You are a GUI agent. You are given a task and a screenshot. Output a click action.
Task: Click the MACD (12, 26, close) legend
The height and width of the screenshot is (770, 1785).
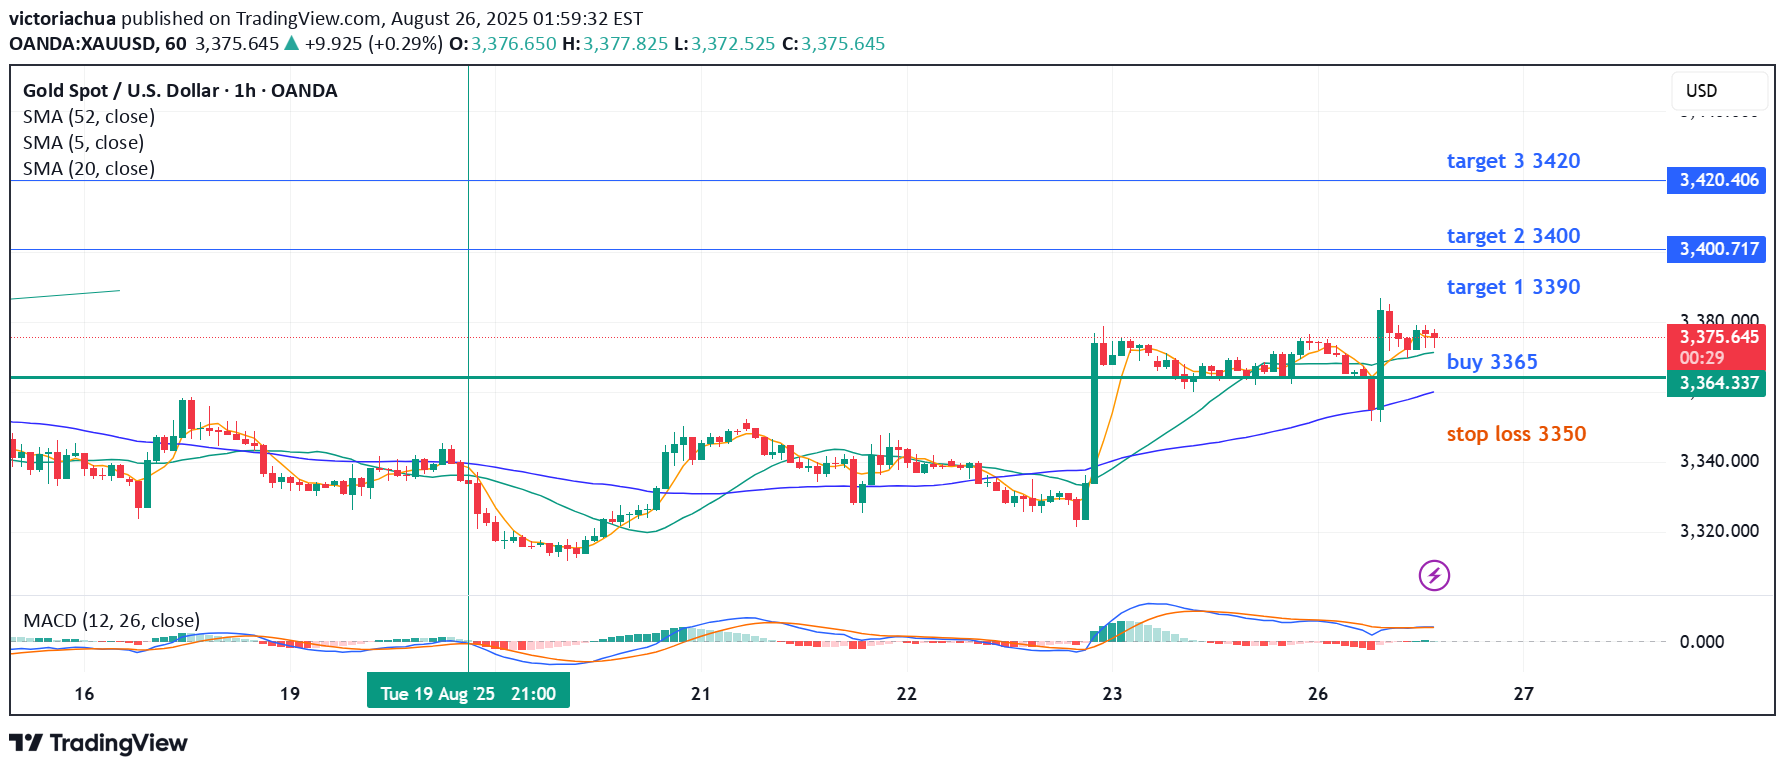click(x=111, y=621)
